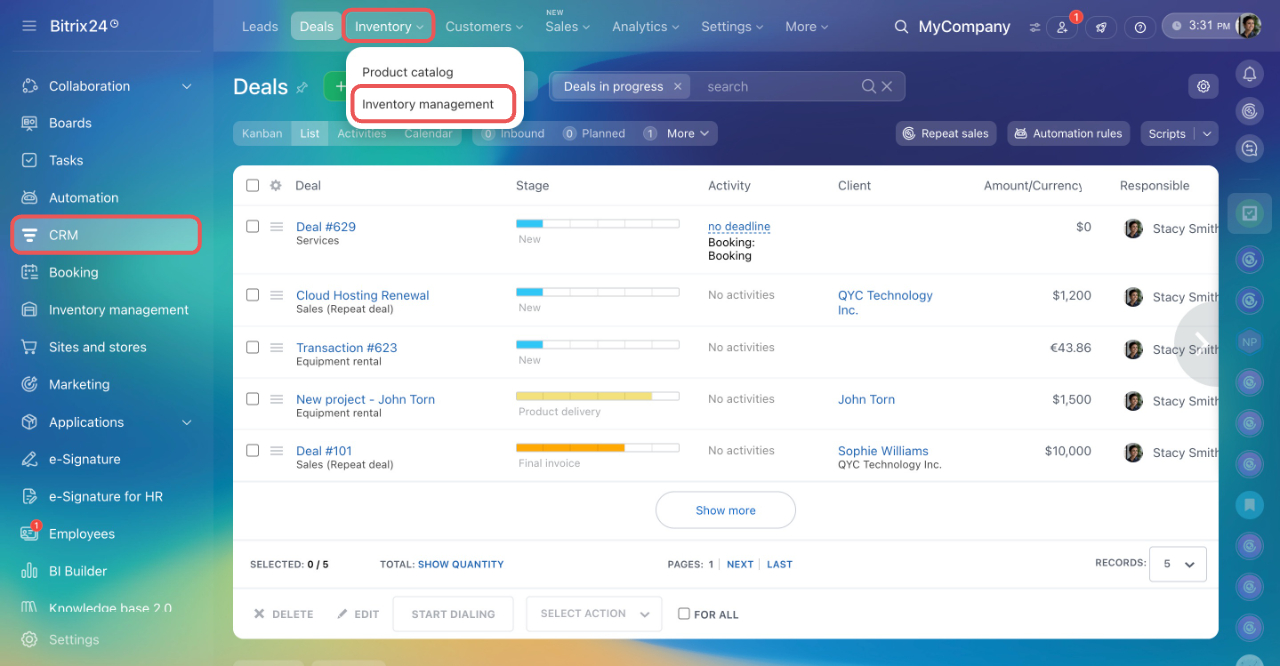Open the SELECT ACTION dropdown
The image size is (1280, 666).
(594, 614)
